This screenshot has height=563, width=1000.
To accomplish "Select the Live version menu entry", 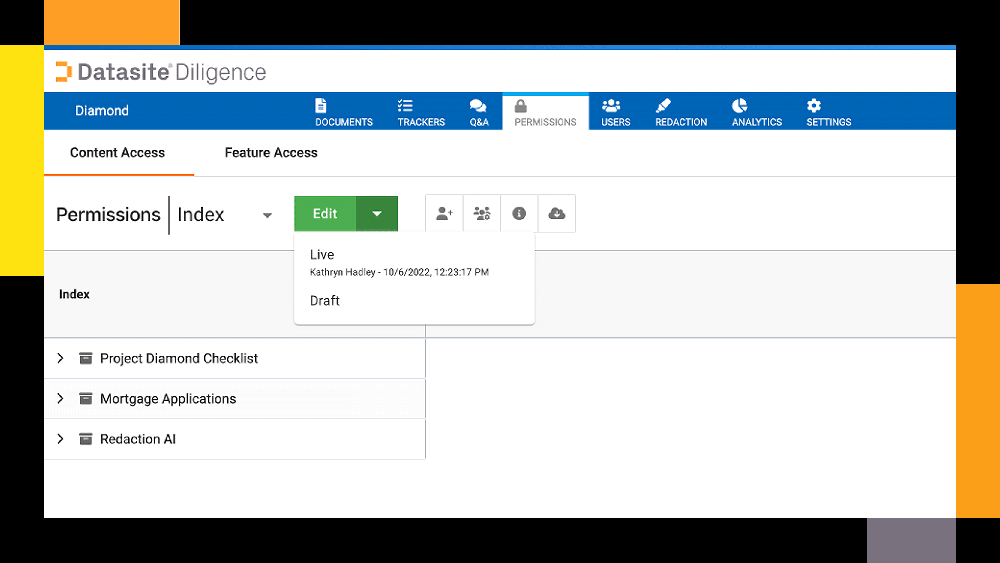I will point(414,262).
